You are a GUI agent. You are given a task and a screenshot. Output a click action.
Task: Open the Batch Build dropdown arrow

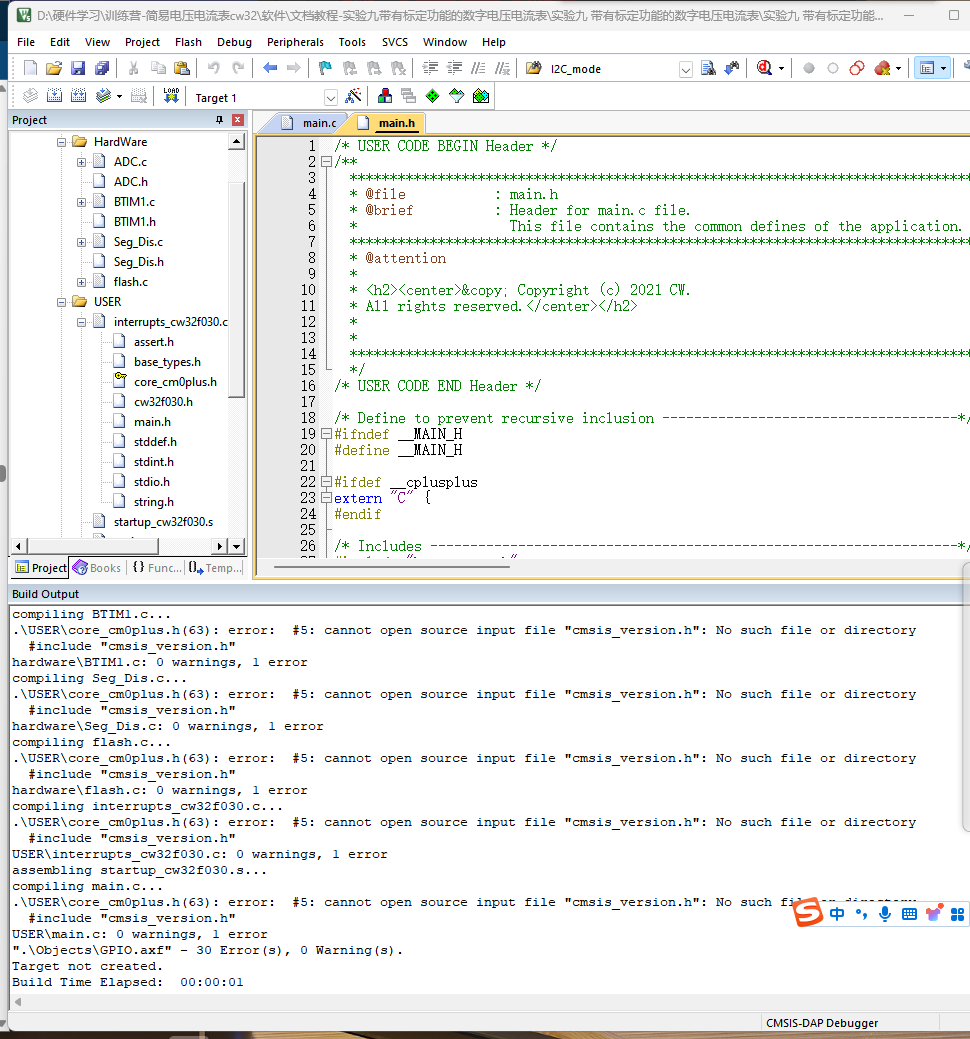click(119, 97)
